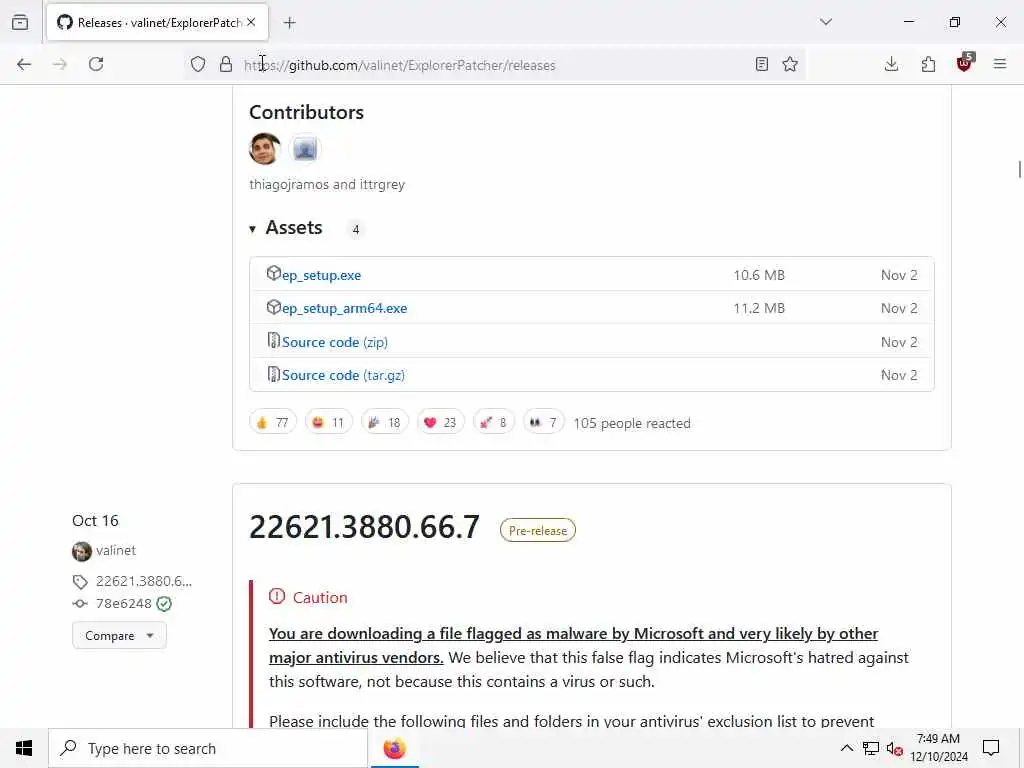Click the zip file icon beside Source code (zip)

274,340
